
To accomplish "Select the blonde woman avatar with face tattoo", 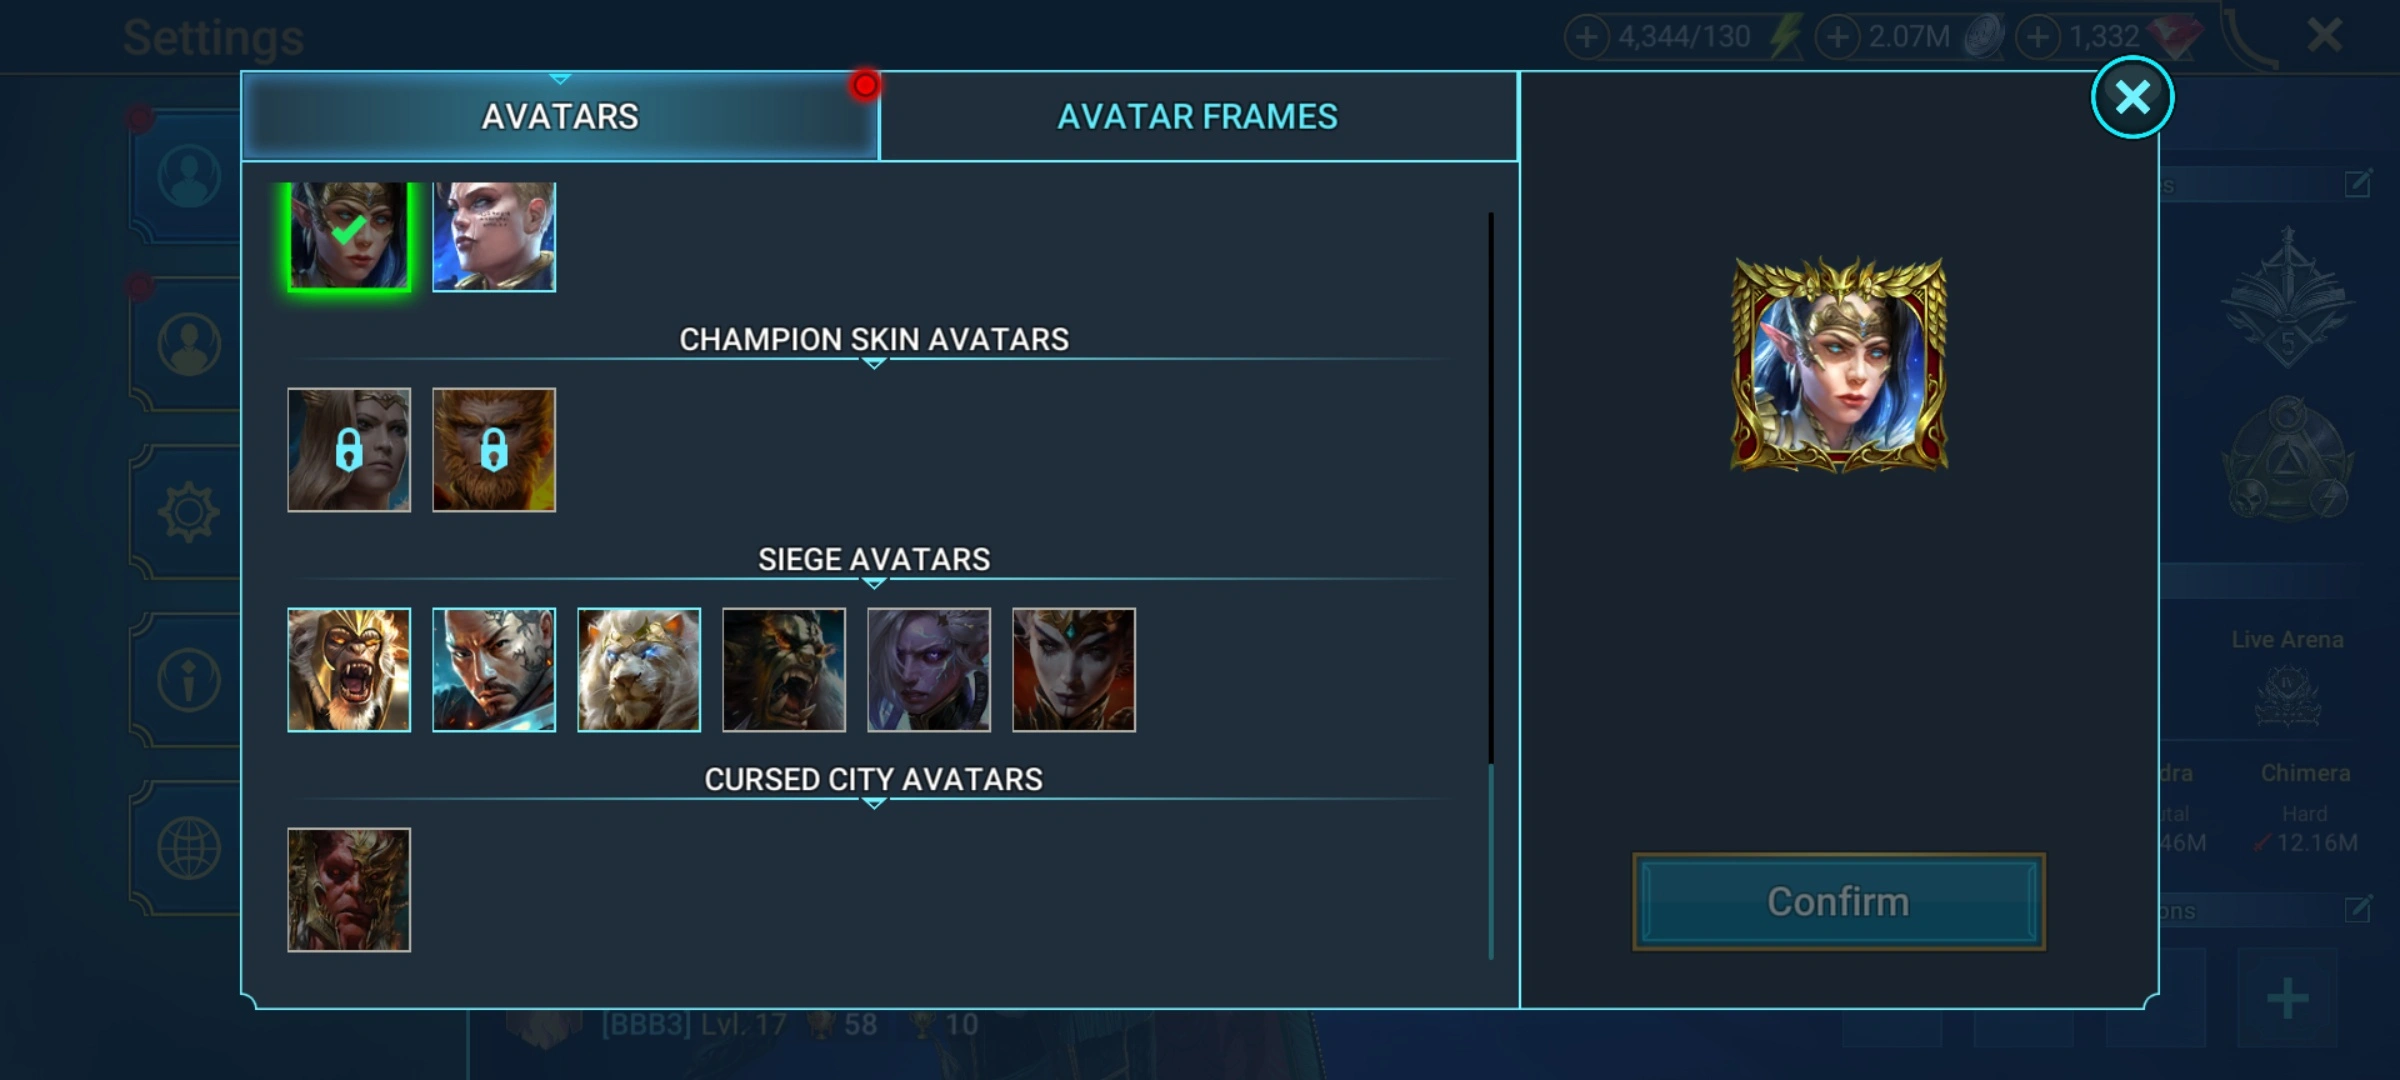I will point(494,237).
